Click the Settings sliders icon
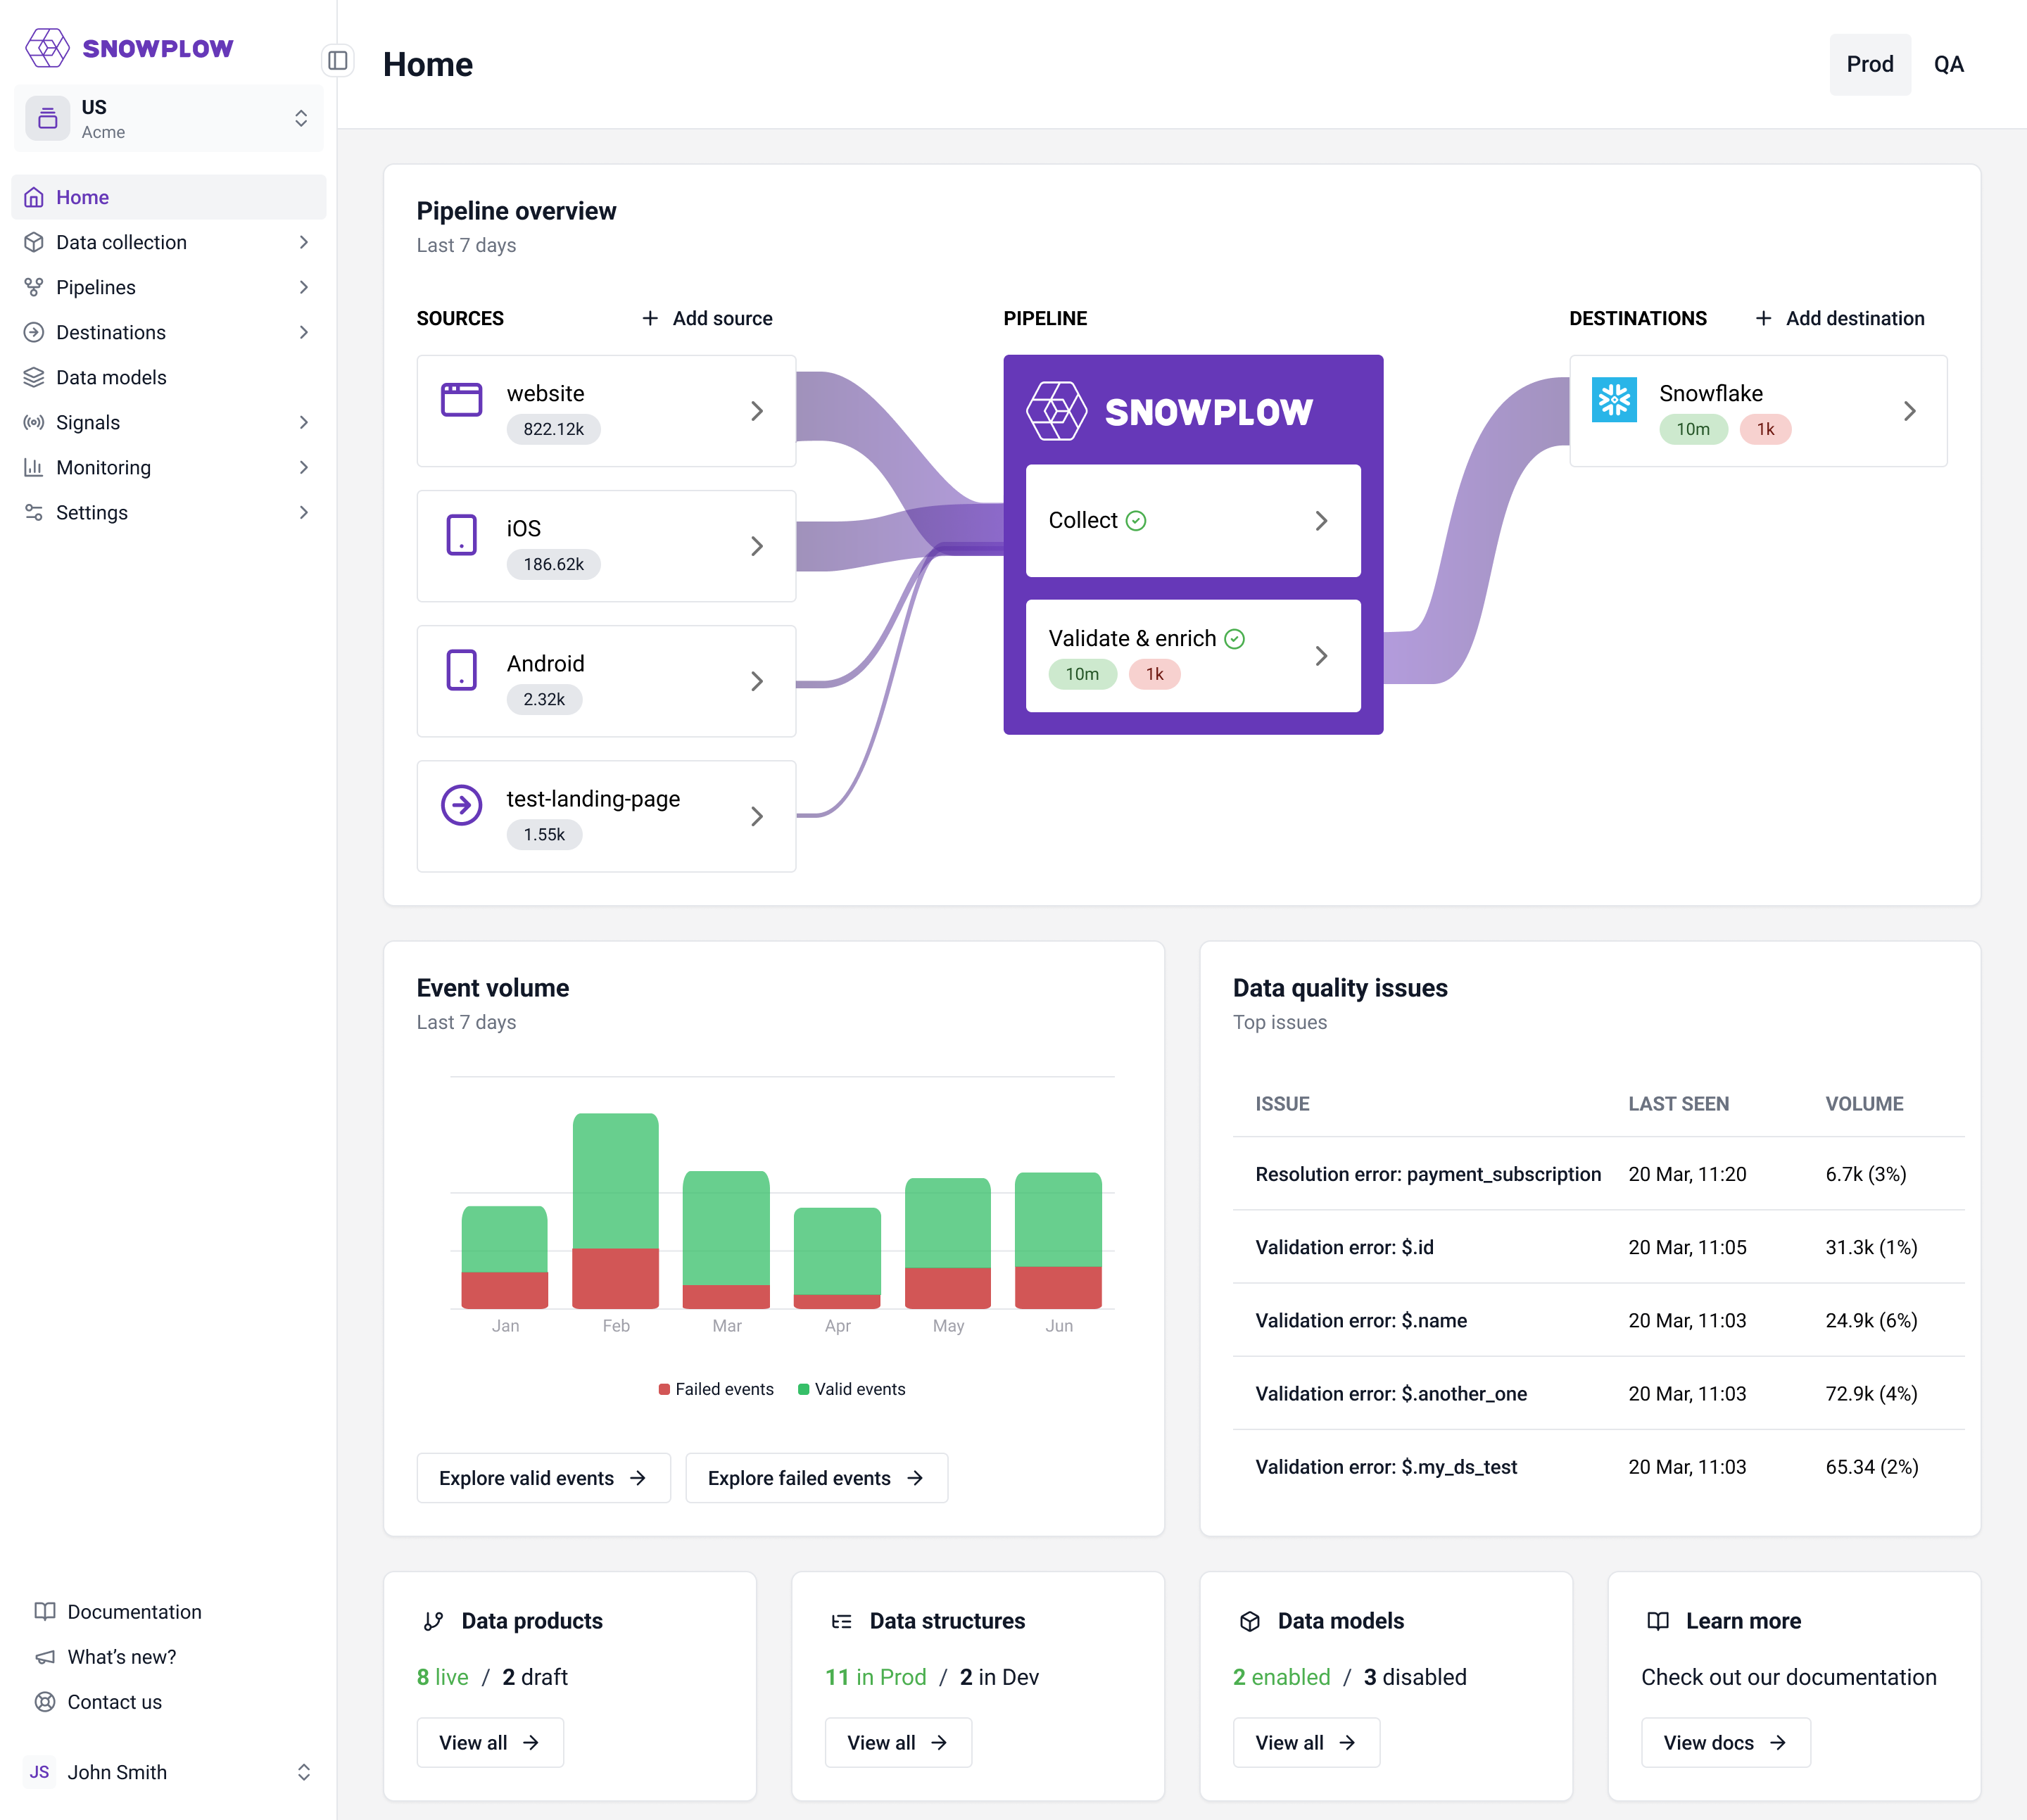Viewport: 2027px width, 1820px height. click(34, 512)
